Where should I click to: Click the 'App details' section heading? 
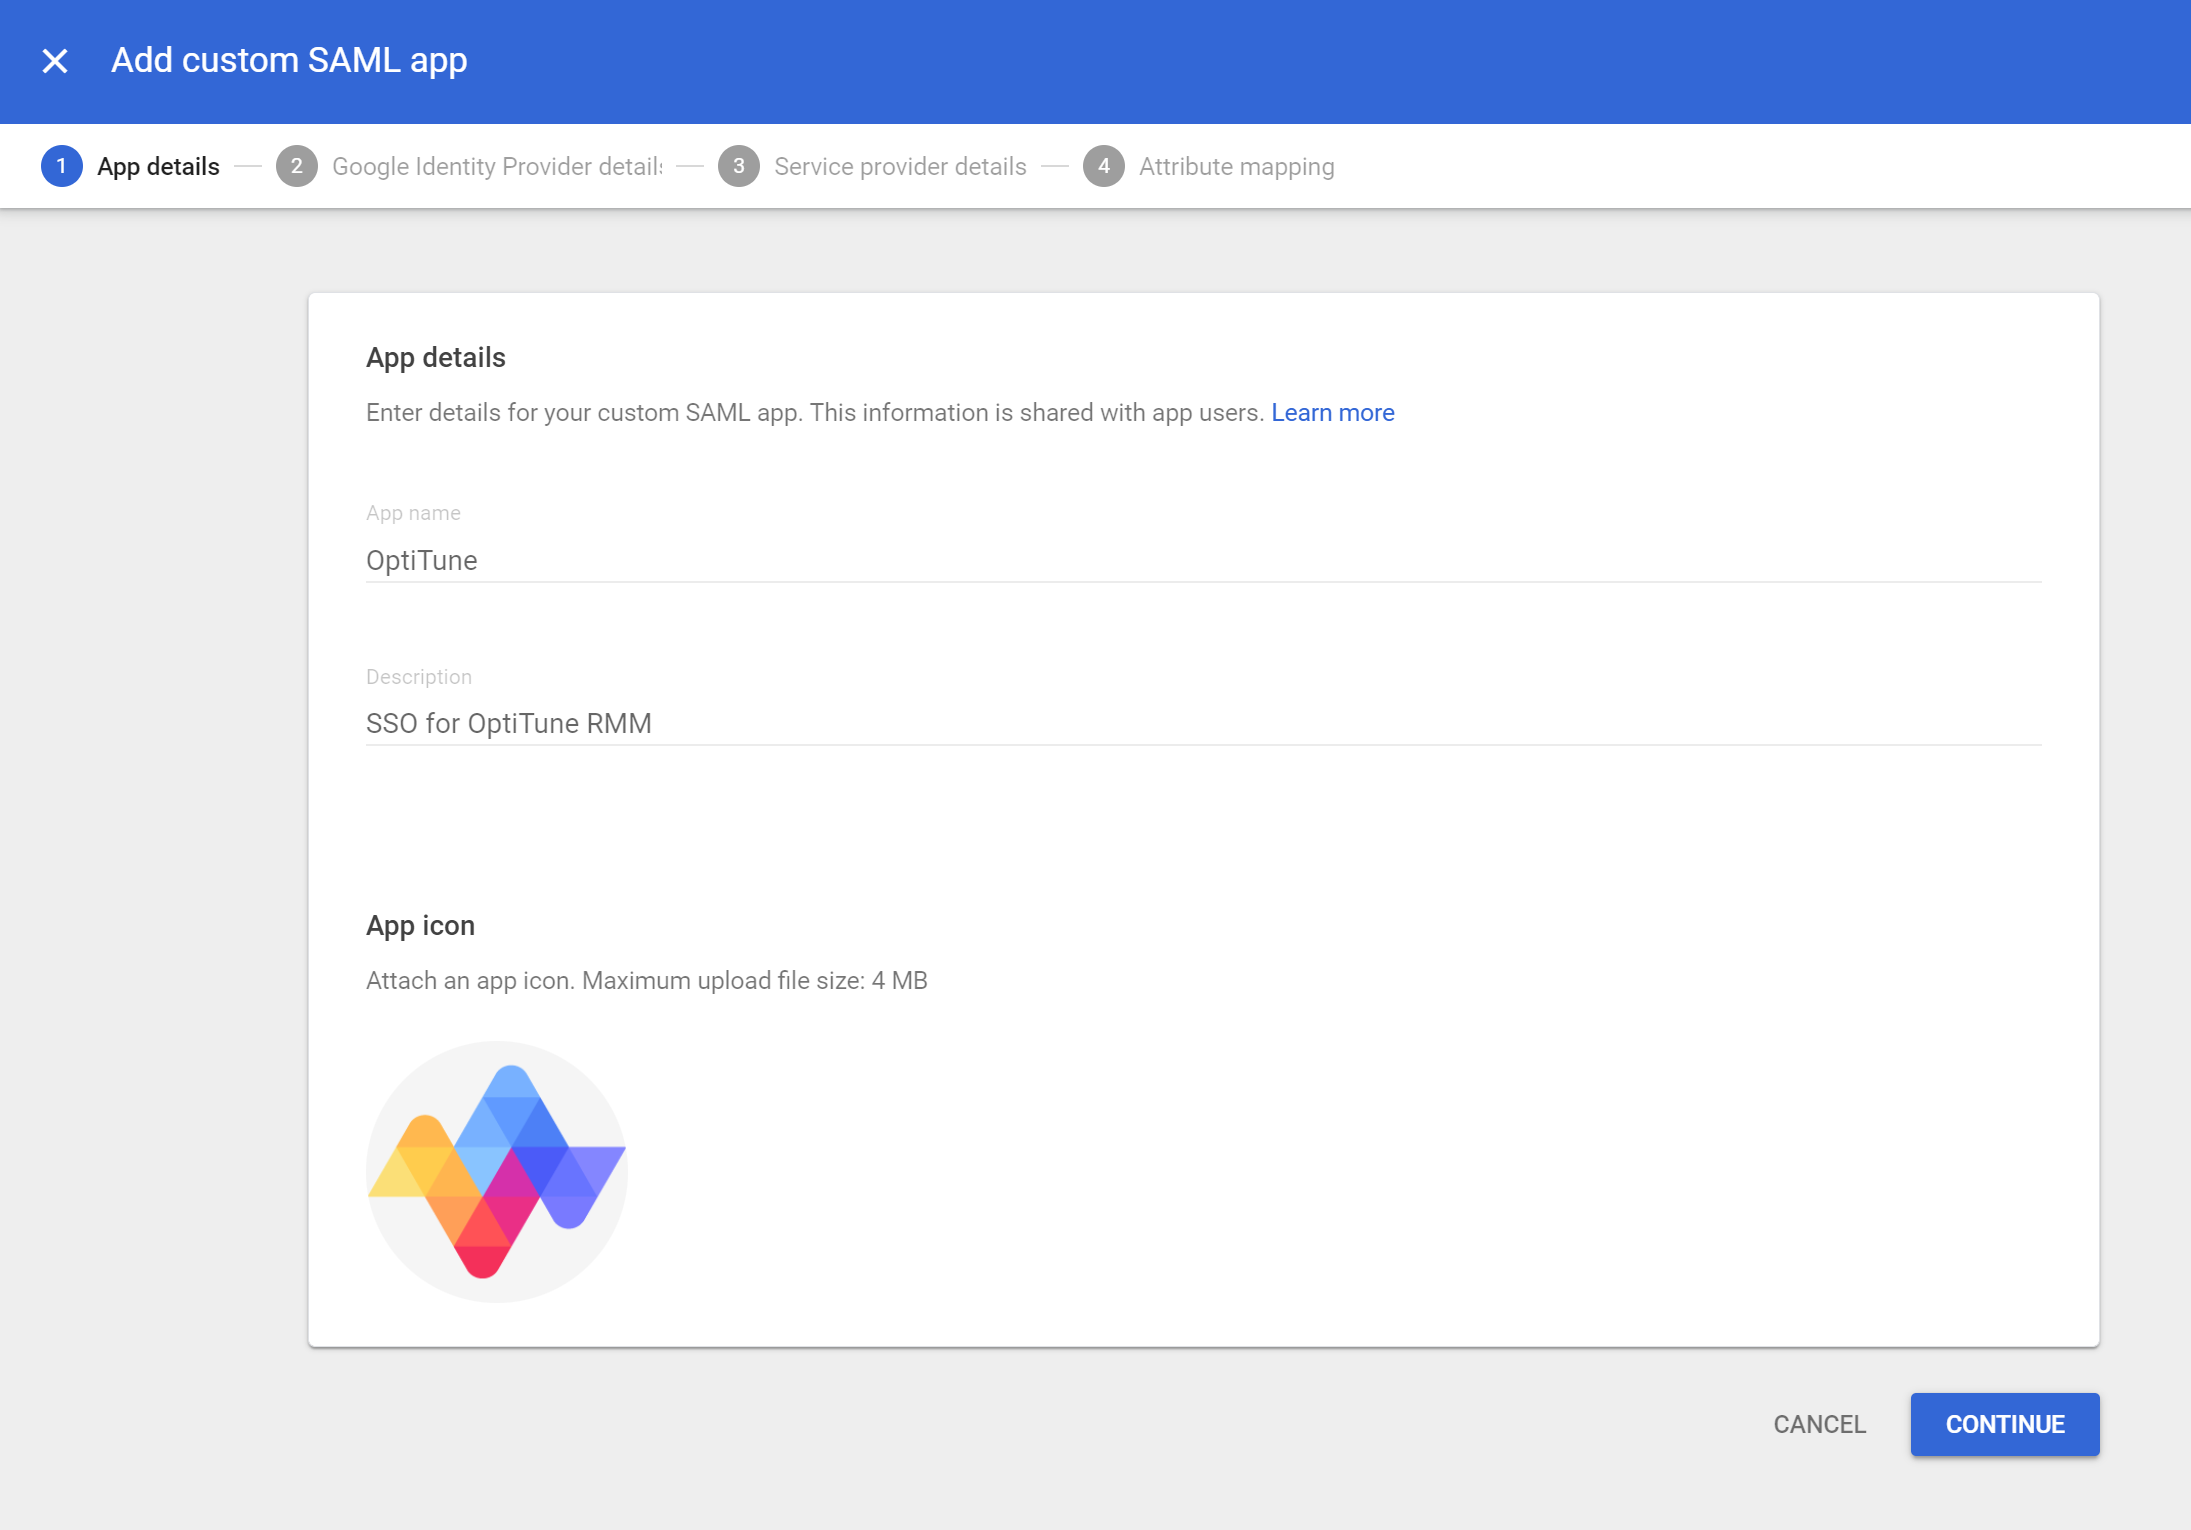[x=436, y=358]
